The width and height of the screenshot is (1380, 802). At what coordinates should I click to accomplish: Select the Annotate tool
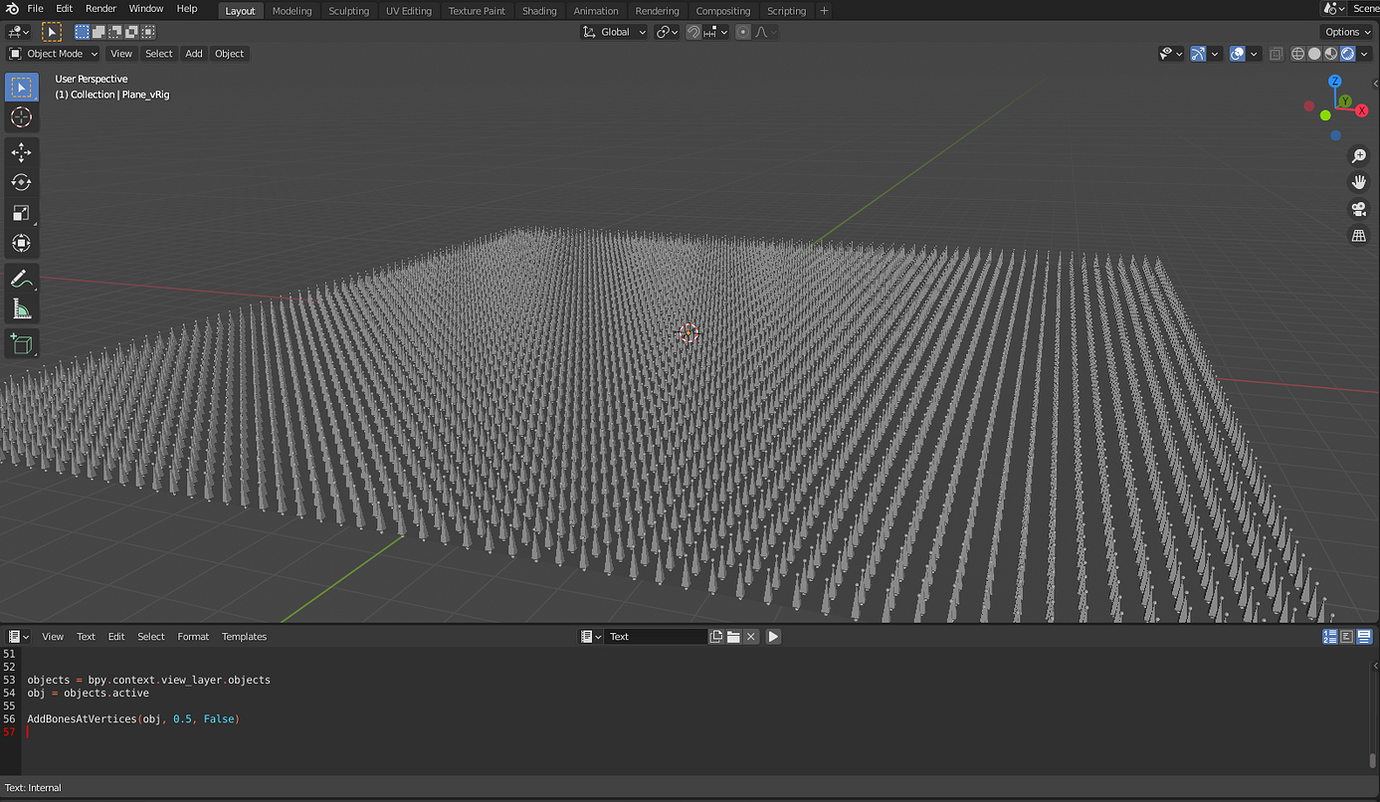pyautogui.click(x=21, y=278)
